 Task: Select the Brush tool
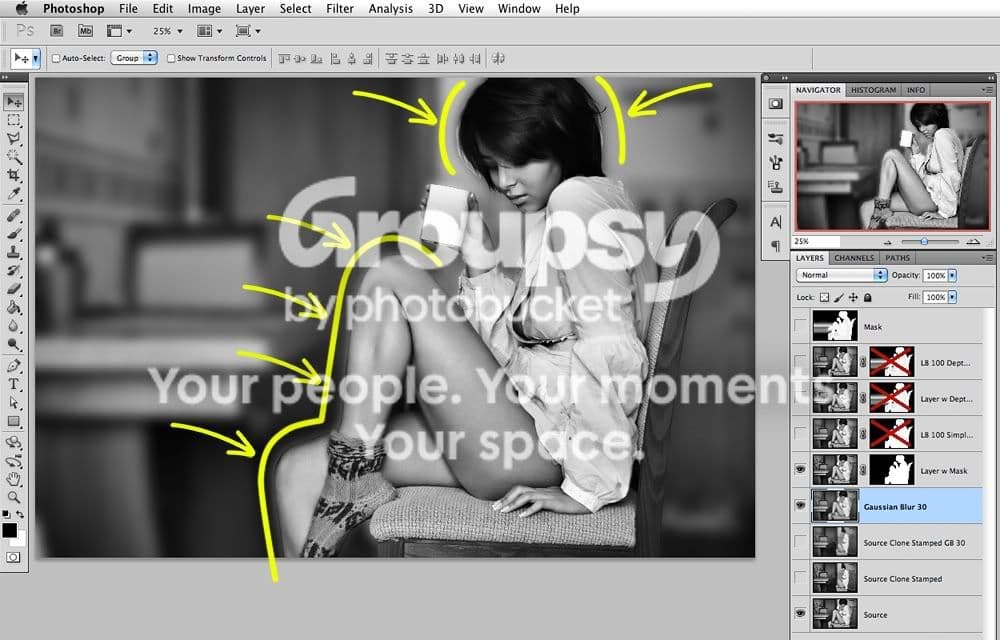tap(13, 234)
